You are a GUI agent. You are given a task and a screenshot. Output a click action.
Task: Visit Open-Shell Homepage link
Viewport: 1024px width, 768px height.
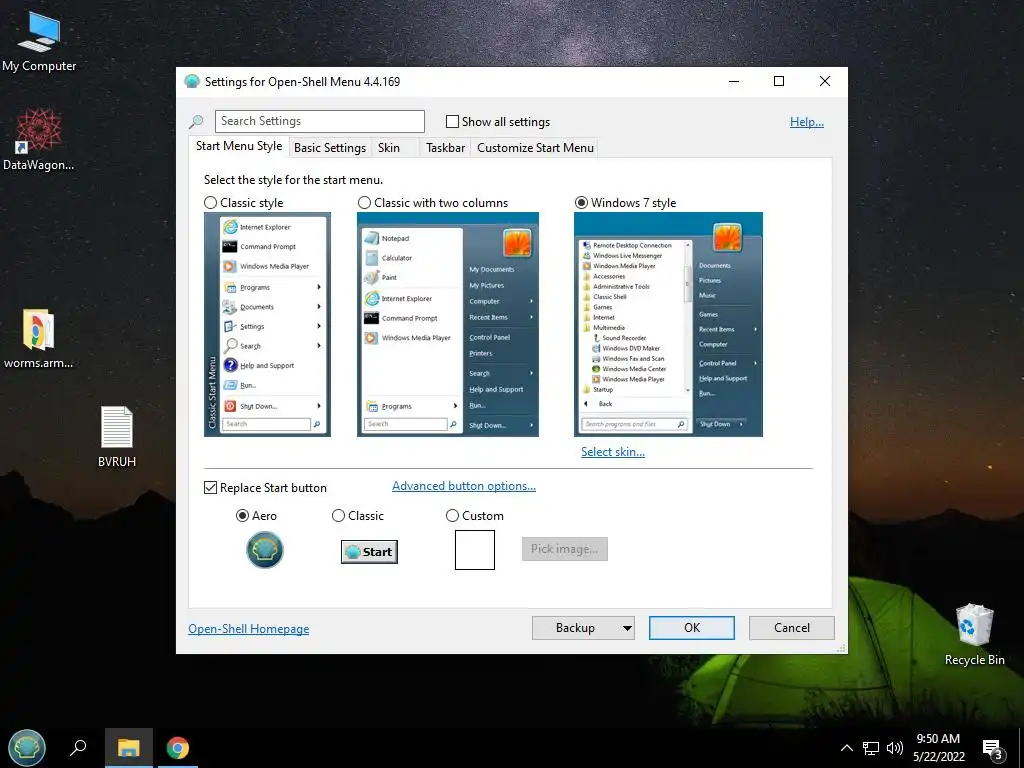[249, 629]
